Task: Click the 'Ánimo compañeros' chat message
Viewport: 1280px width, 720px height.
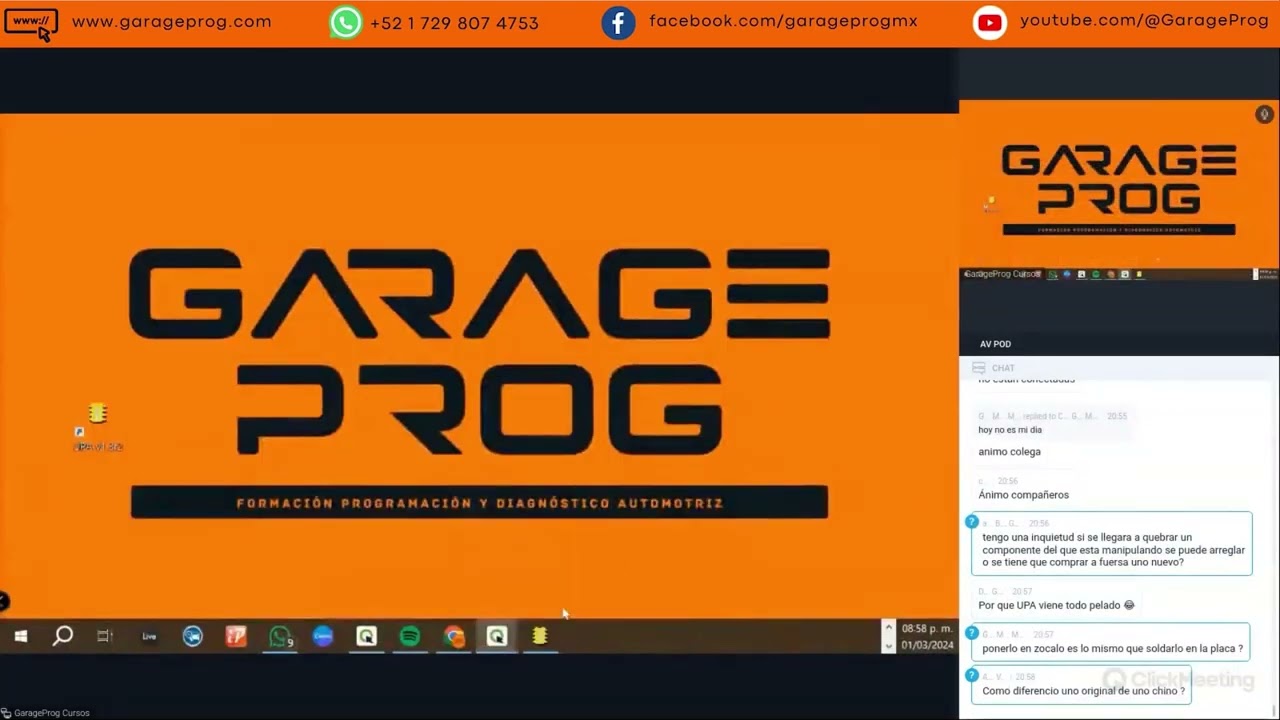Action: click(1023, 495)
